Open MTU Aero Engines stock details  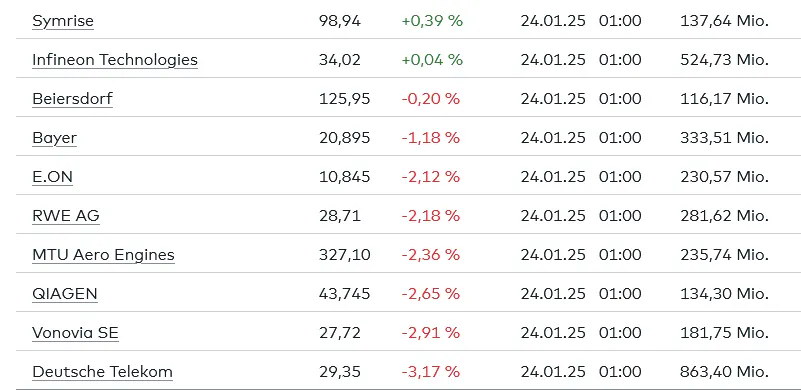click(x=103, y=255)
